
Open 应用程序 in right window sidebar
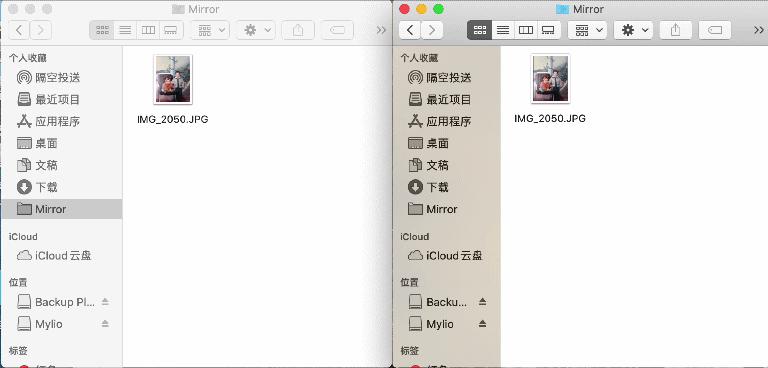(x=447, y=122)
